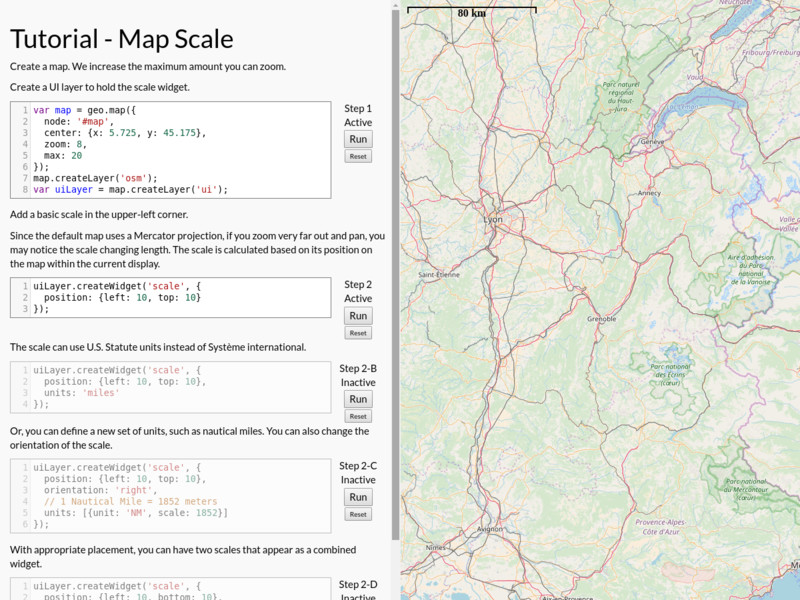
Task: Reset the Step 1 example
Action: [x=358, y=156]
